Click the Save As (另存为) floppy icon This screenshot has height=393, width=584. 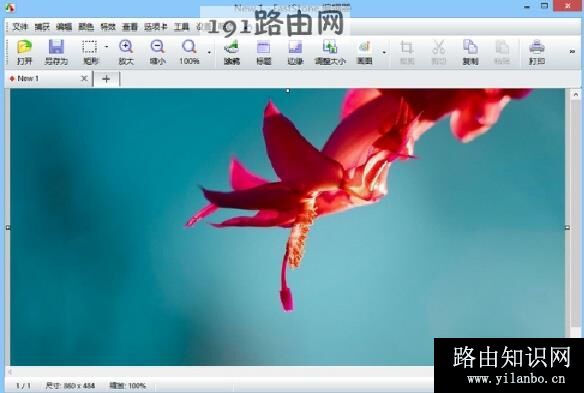pos(56,52)
